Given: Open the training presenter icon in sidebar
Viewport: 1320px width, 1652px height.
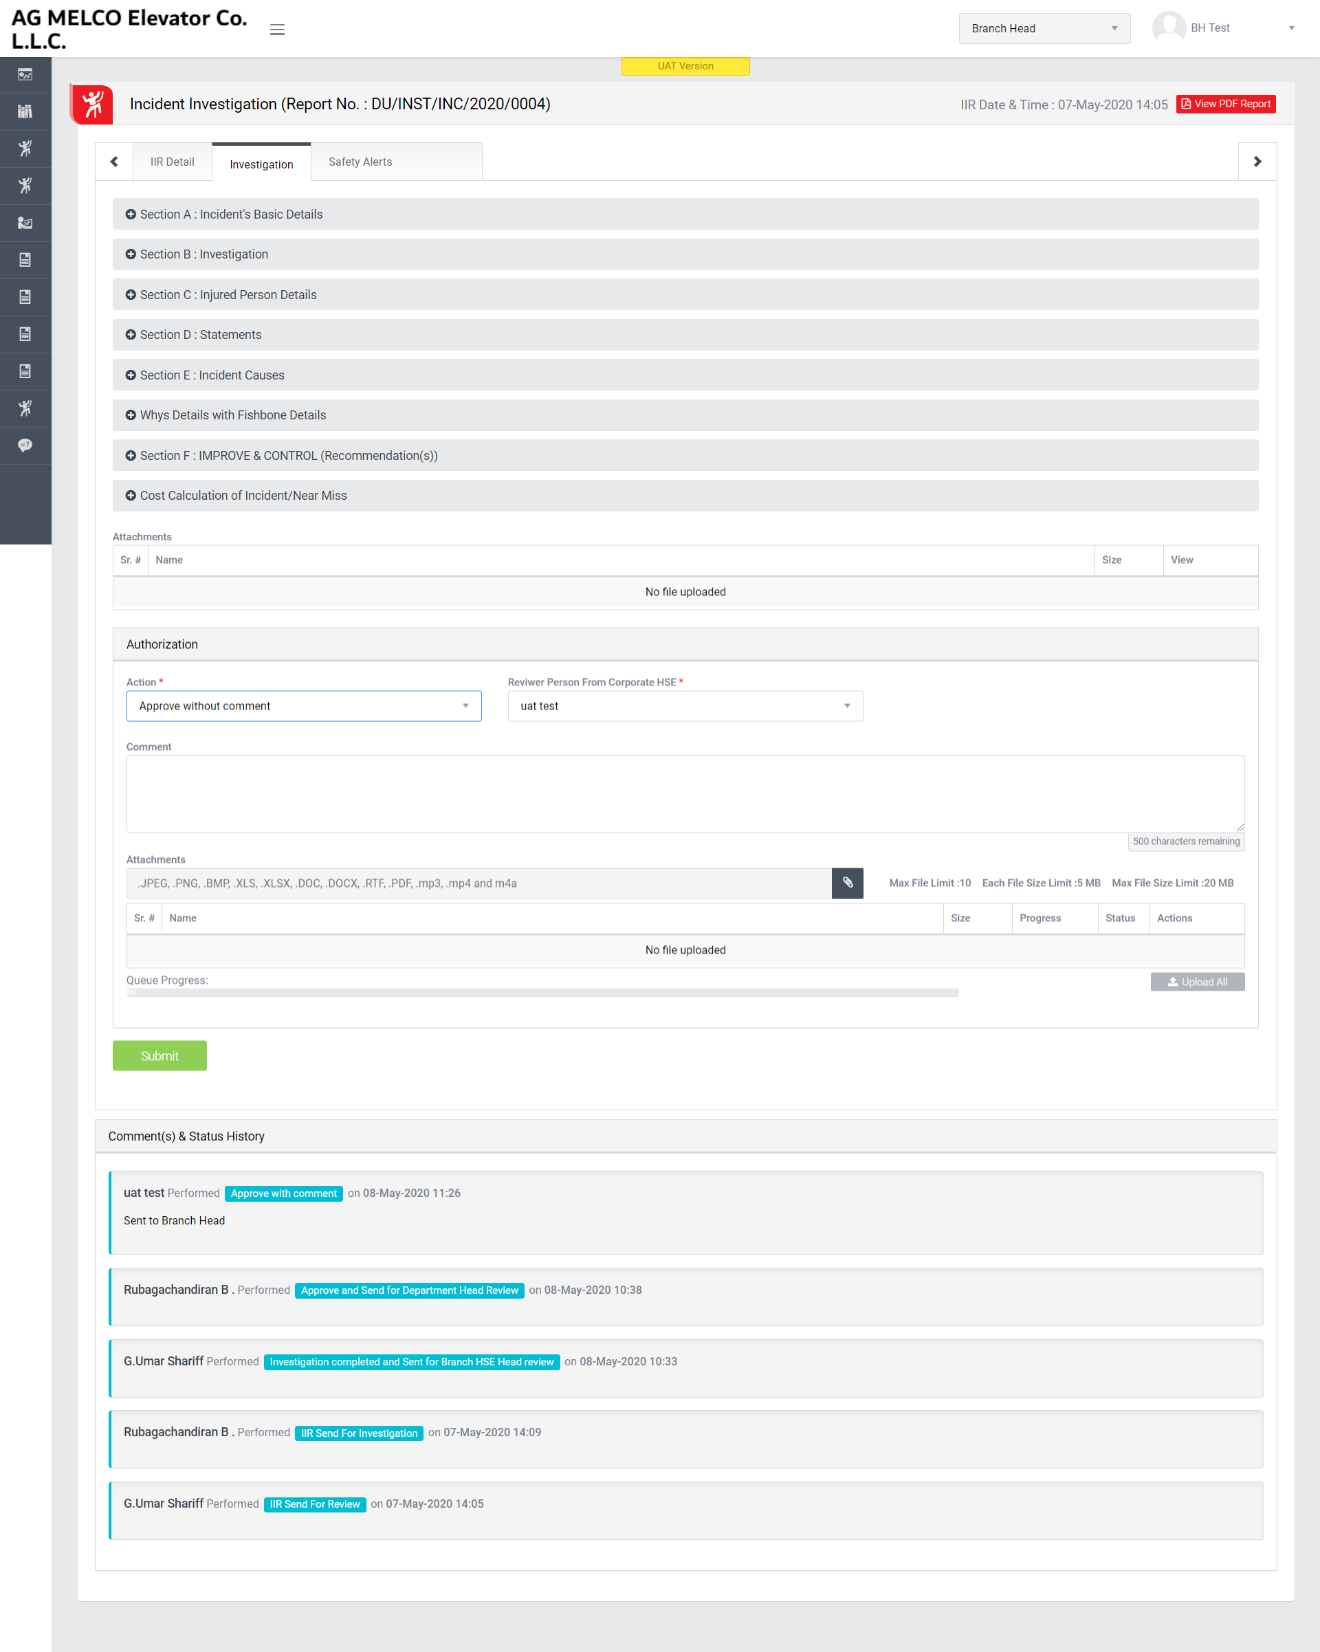Looking at the screenshot, I should 25,223.
